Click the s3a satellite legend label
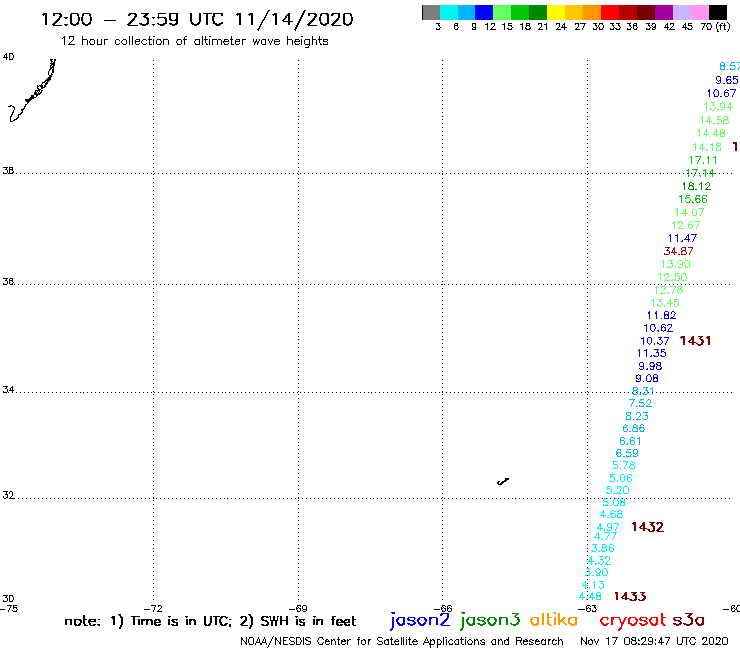The image size is (740, 650). coord(688,620)
